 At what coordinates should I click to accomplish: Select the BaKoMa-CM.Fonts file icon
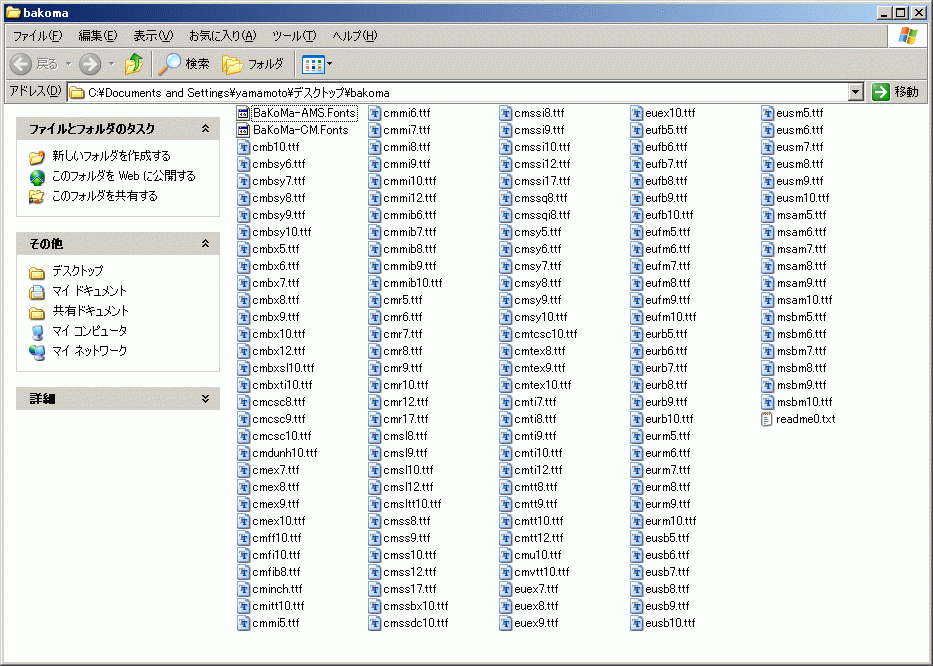pos(243,130)
